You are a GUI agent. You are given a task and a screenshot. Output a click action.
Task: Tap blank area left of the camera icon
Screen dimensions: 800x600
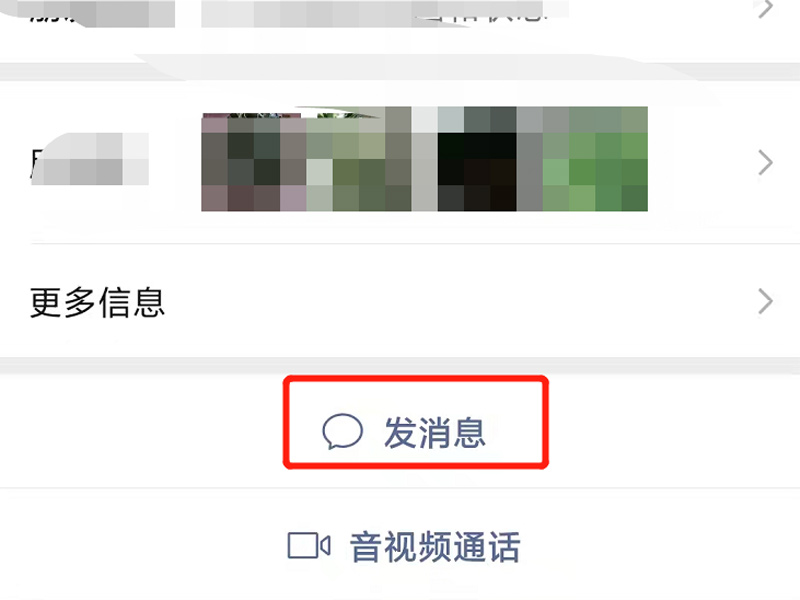(x=143, y=547)
